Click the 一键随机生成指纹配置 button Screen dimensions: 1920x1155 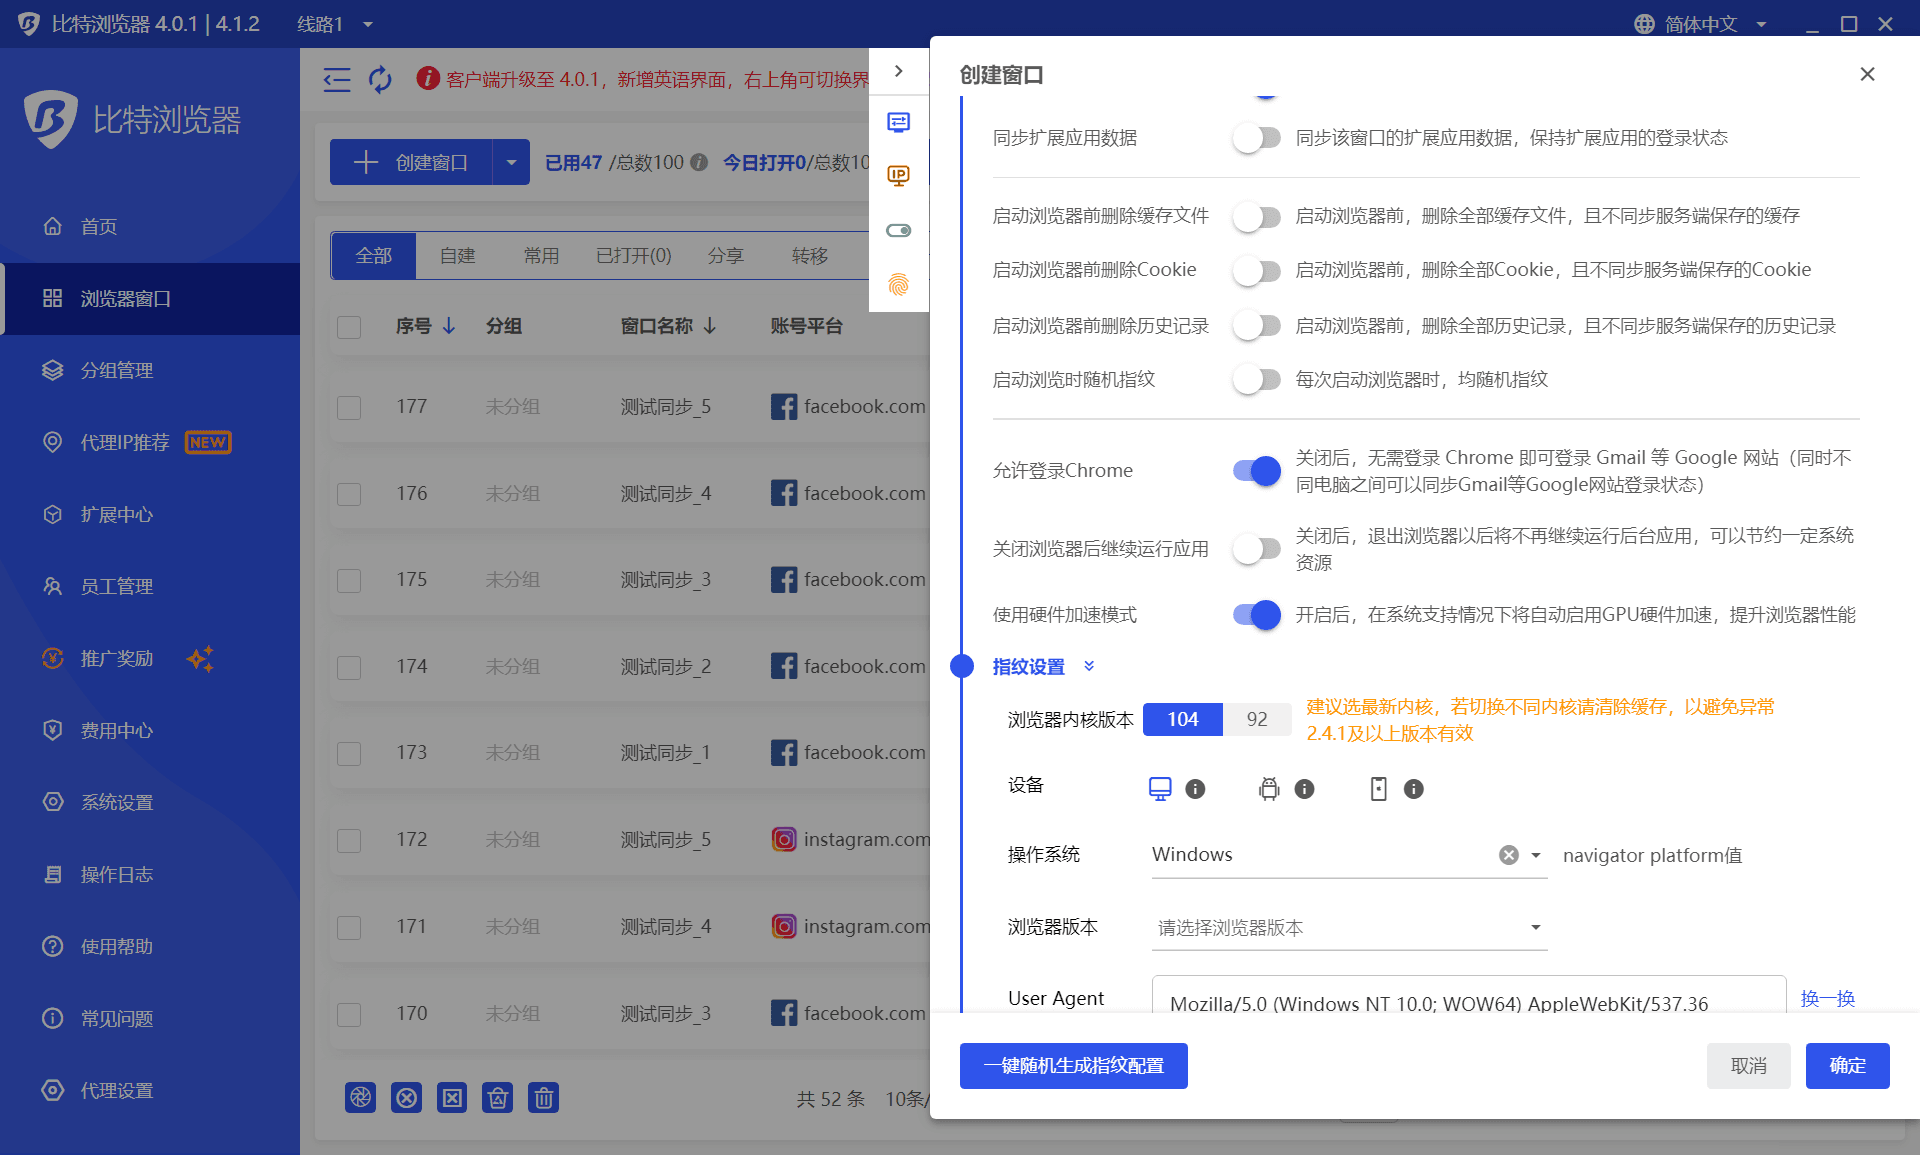[1073, 1066]
